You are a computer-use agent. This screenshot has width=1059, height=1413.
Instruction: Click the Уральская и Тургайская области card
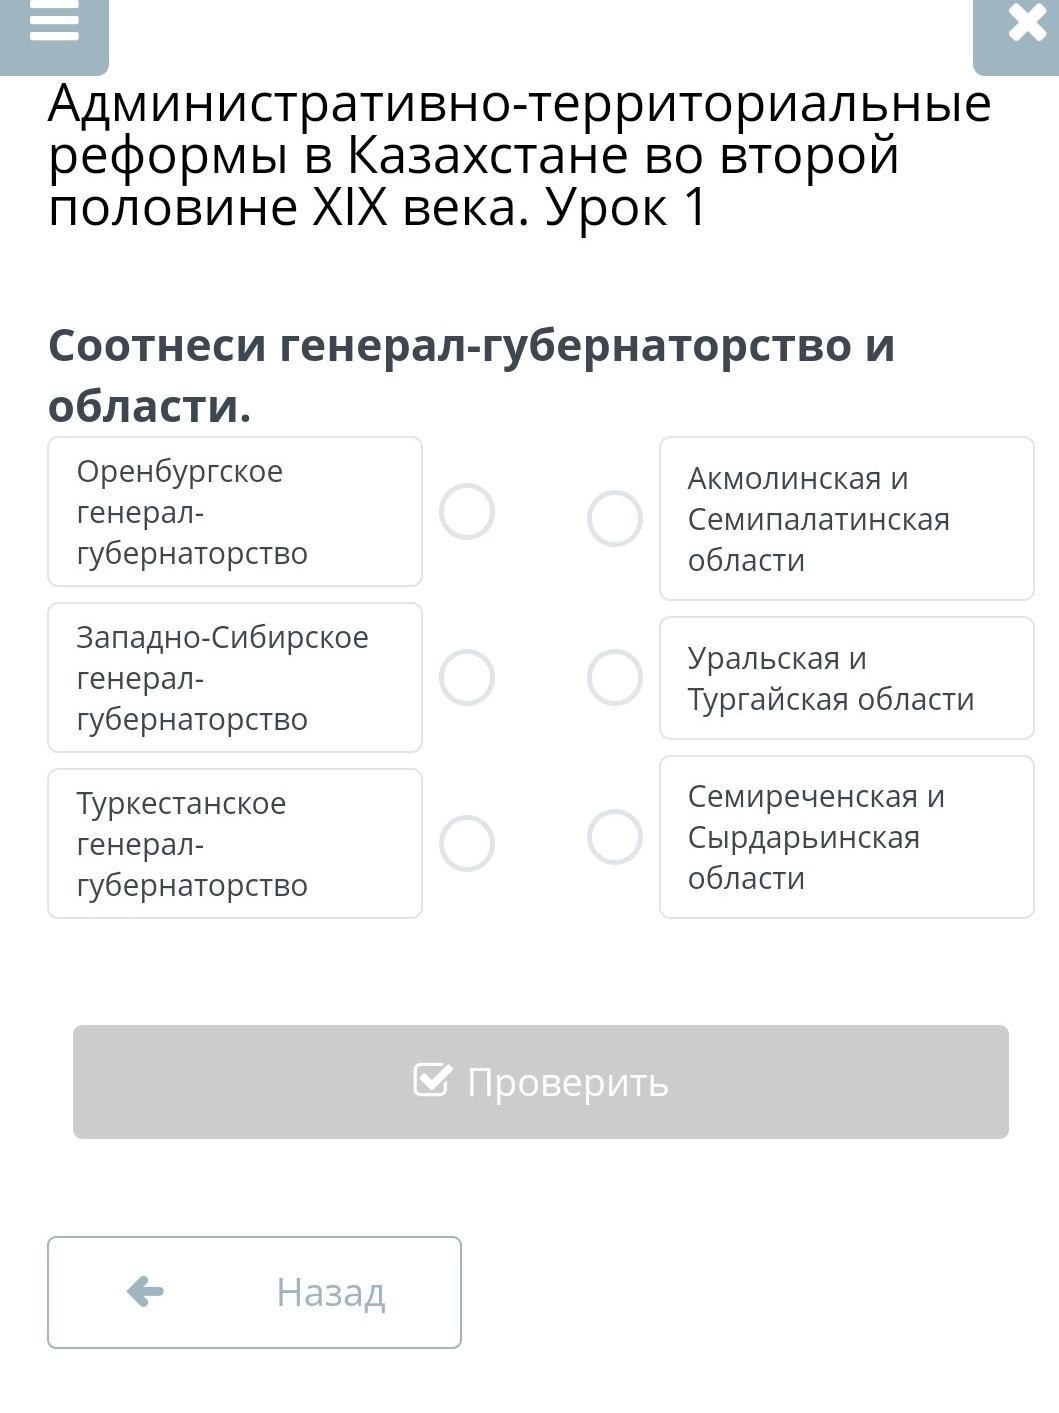tap(846, 678)
